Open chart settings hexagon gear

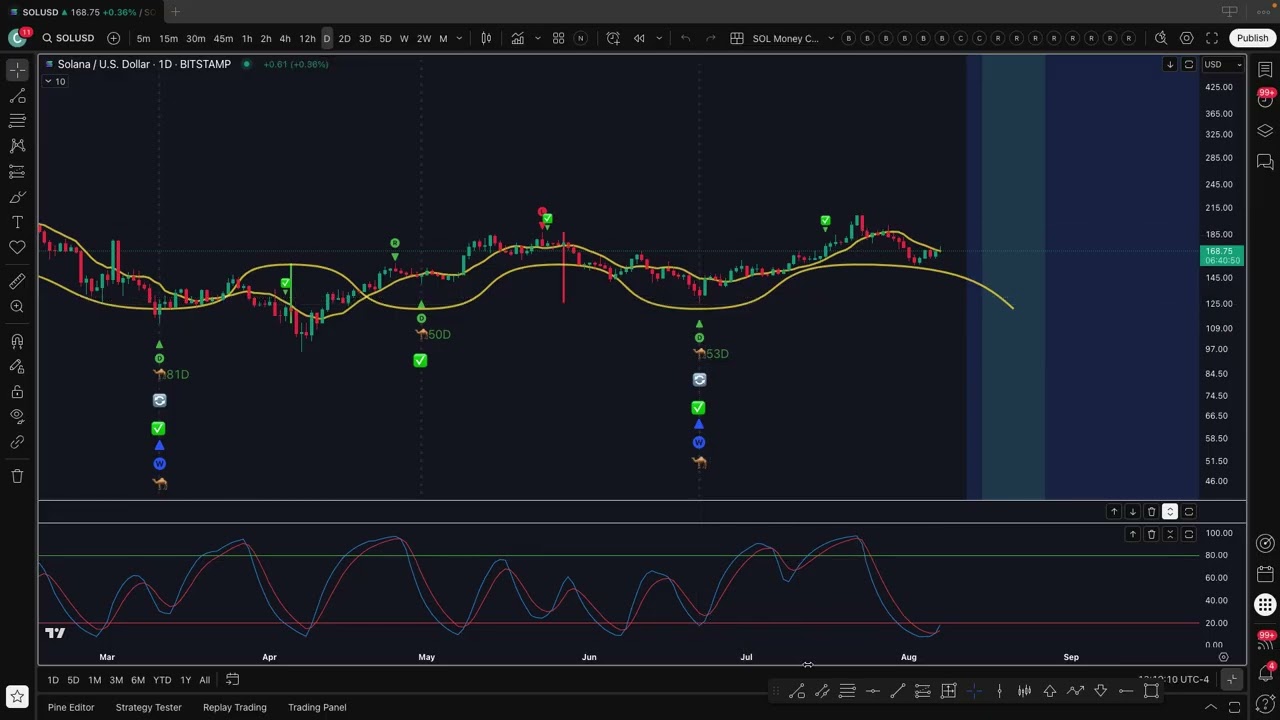click(x=1186, y=38)
